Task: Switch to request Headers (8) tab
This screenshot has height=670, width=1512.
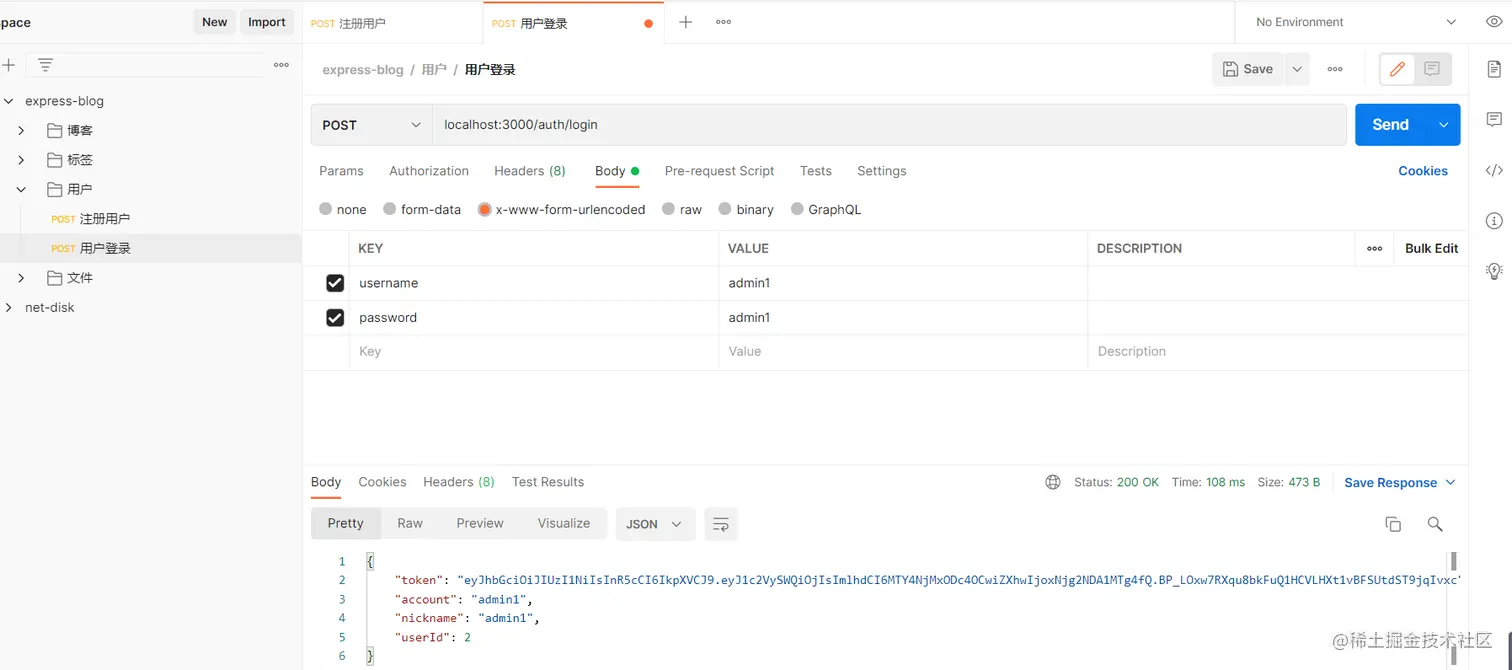Action: [530, 171]
